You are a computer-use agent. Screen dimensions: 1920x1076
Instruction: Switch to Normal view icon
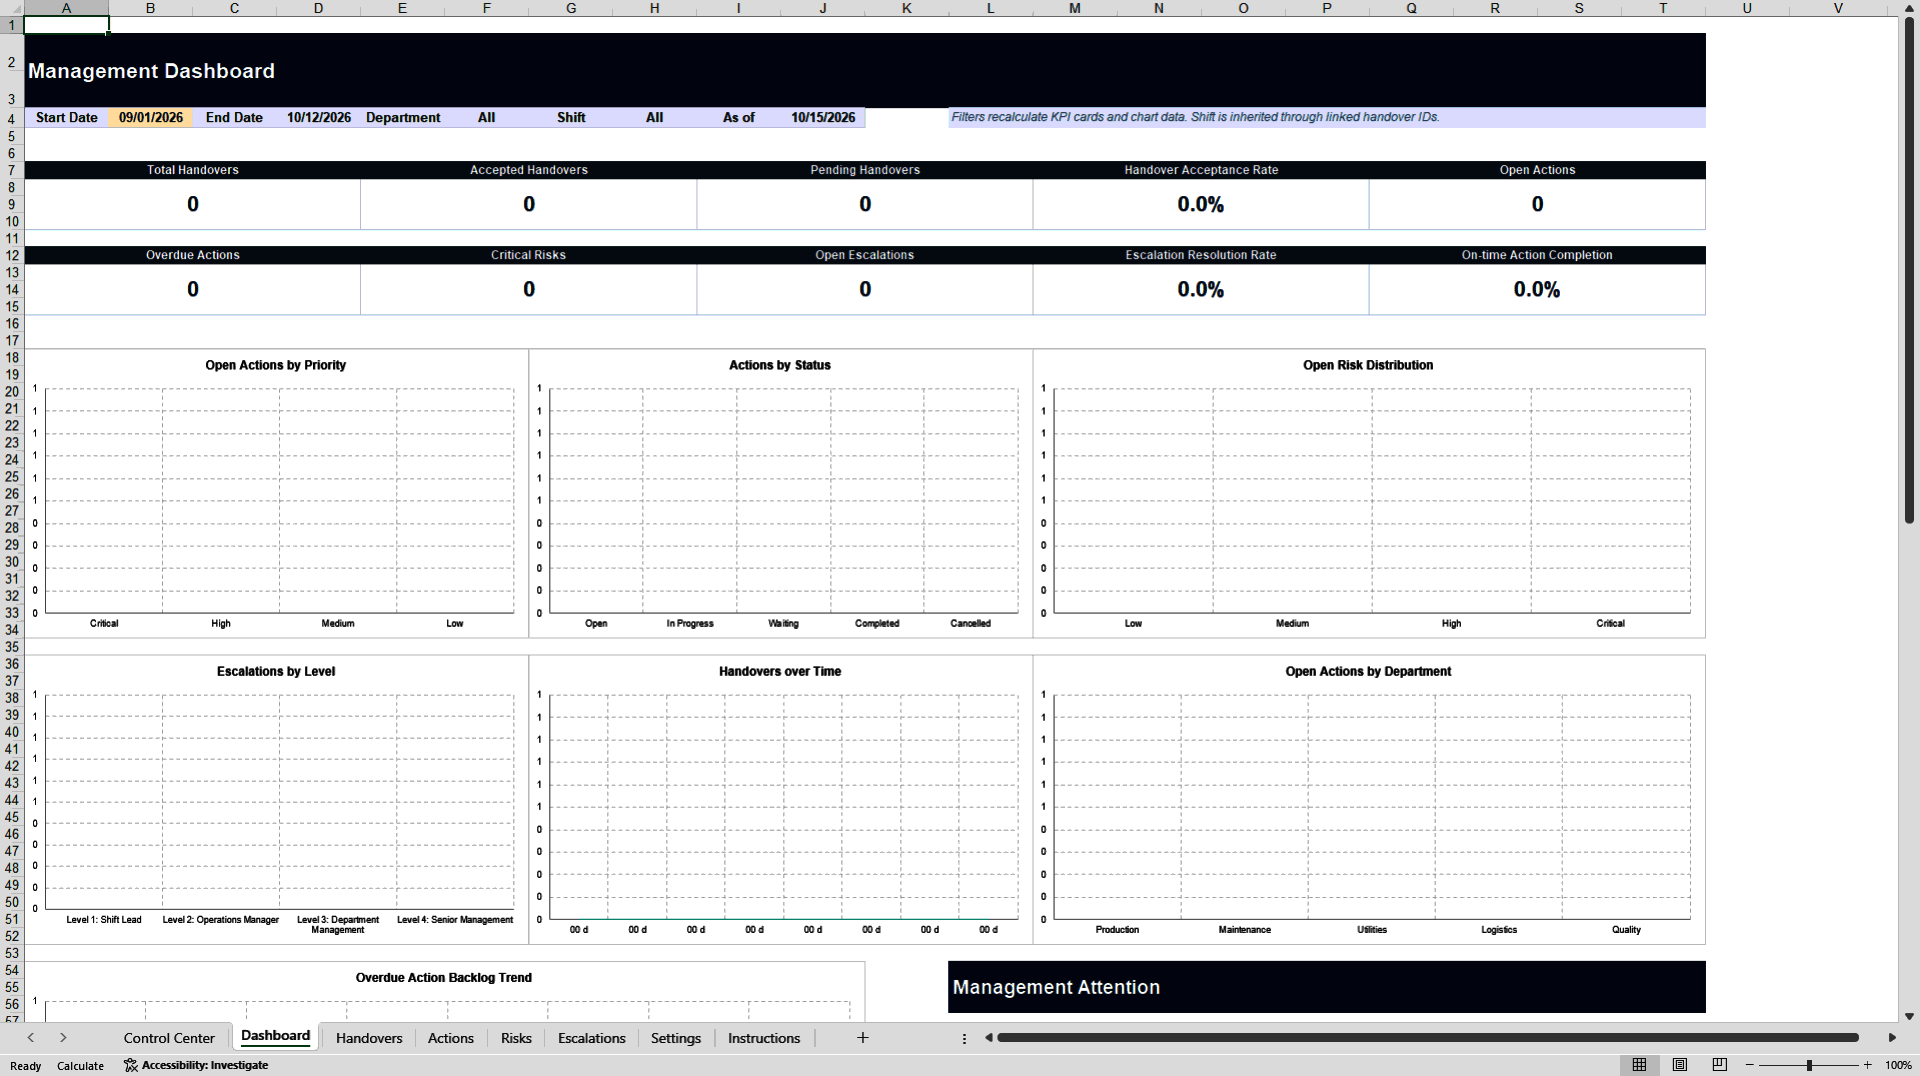click(x=1639, y=1065)
